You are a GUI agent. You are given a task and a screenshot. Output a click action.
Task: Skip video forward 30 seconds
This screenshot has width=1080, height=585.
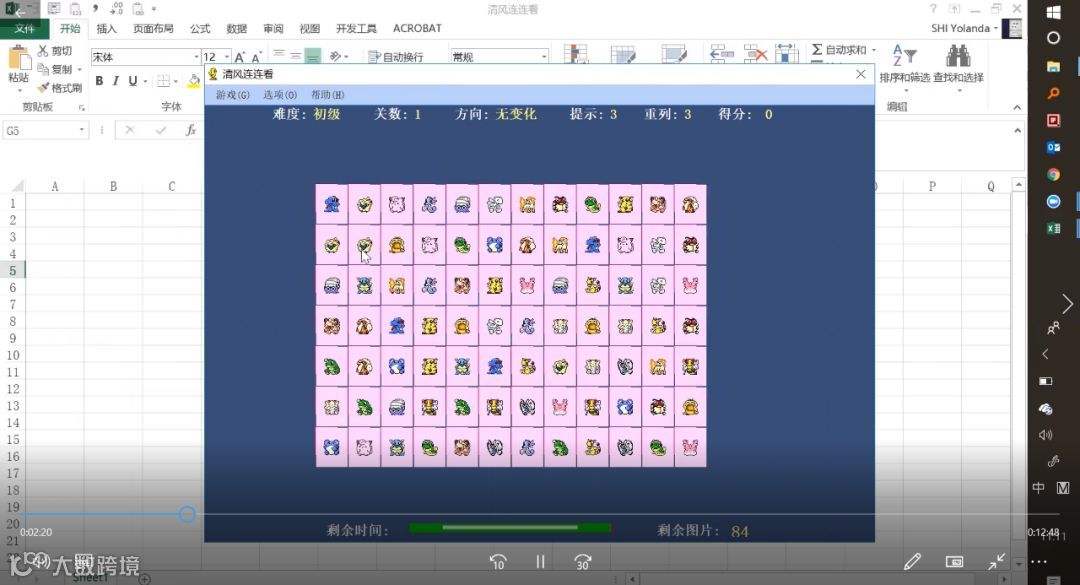point(583,562)
